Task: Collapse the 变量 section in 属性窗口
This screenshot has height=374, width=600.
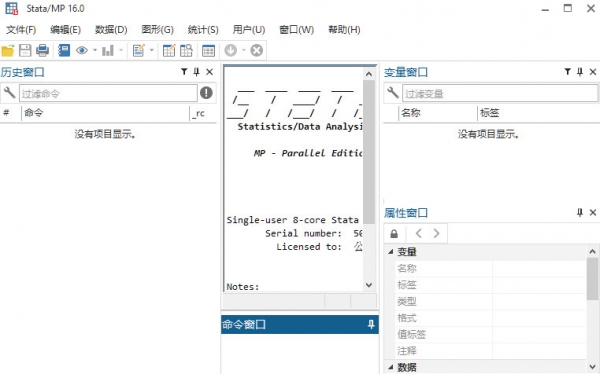Action: click(x=391, y=252)
